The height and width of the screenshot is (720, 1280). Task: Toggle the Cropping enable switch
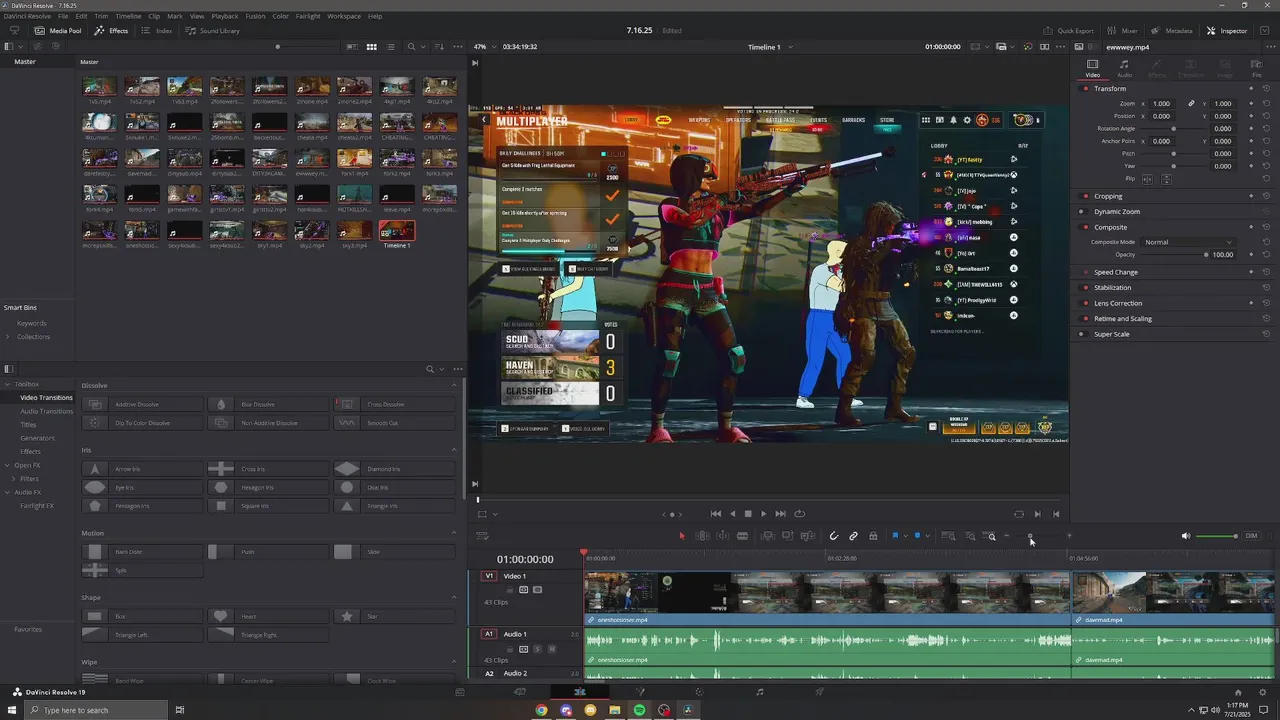pos(1085,196)
